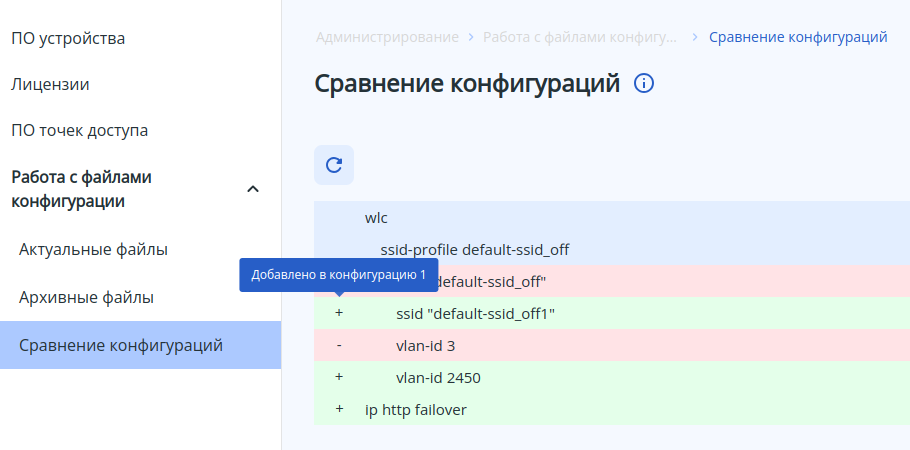Image resolution: width=910 pixels, height=450 pixels.
Task: Click the info icon beside the page title
Action: (644, 84)
